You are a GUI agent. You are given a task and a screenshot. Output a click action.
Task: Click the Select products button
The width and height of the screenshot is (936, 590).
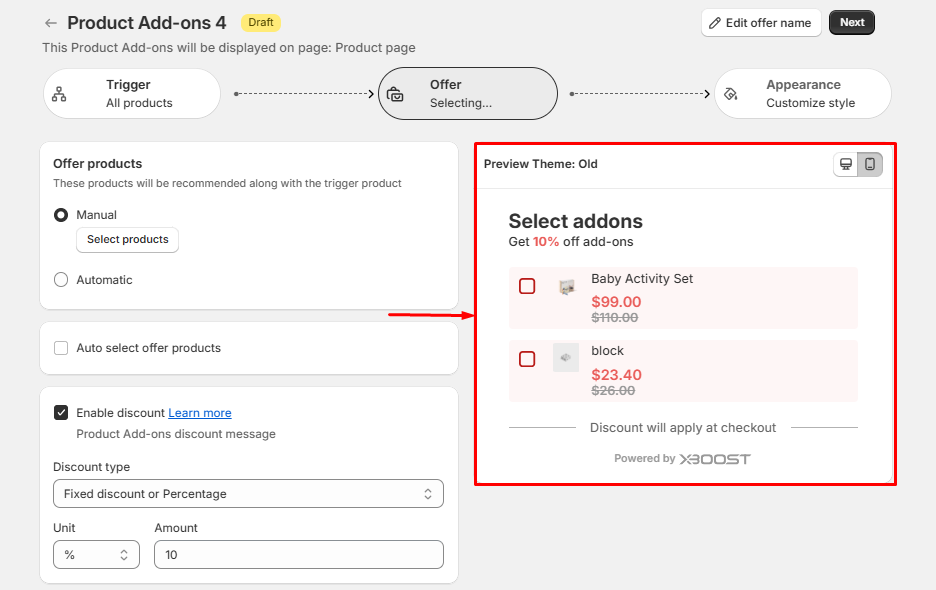tap(128, 240)
